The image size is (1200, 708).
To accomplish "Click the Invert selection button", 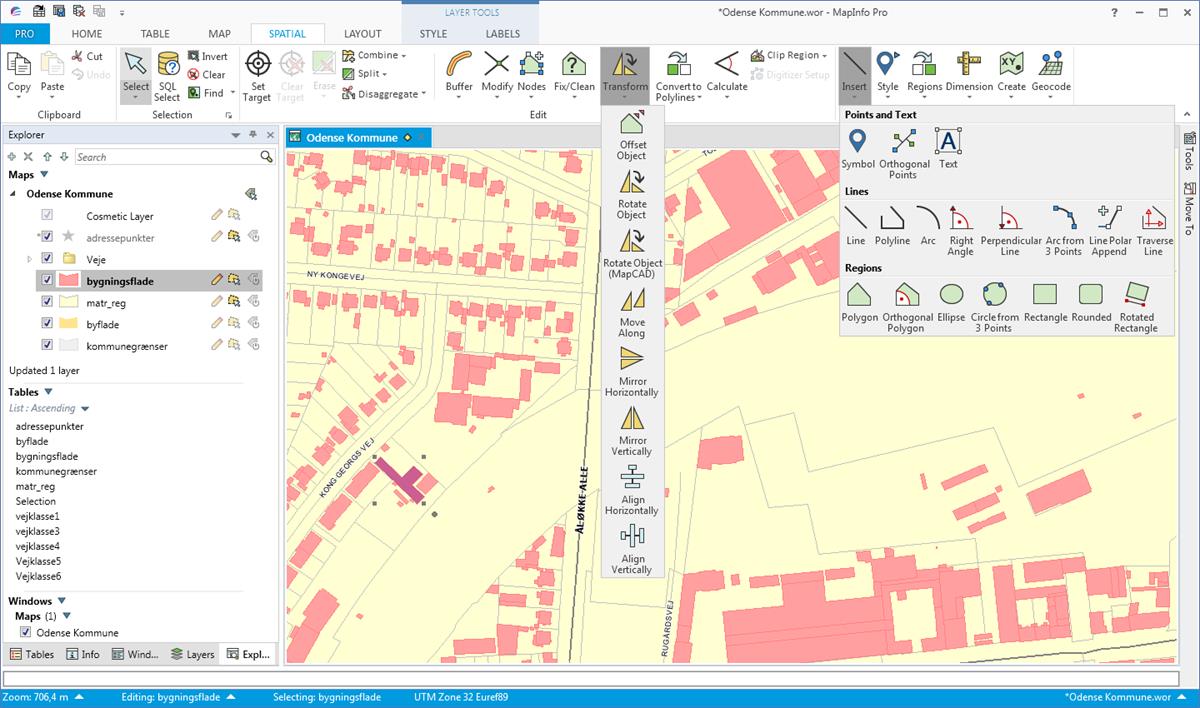I will [207, 57].
